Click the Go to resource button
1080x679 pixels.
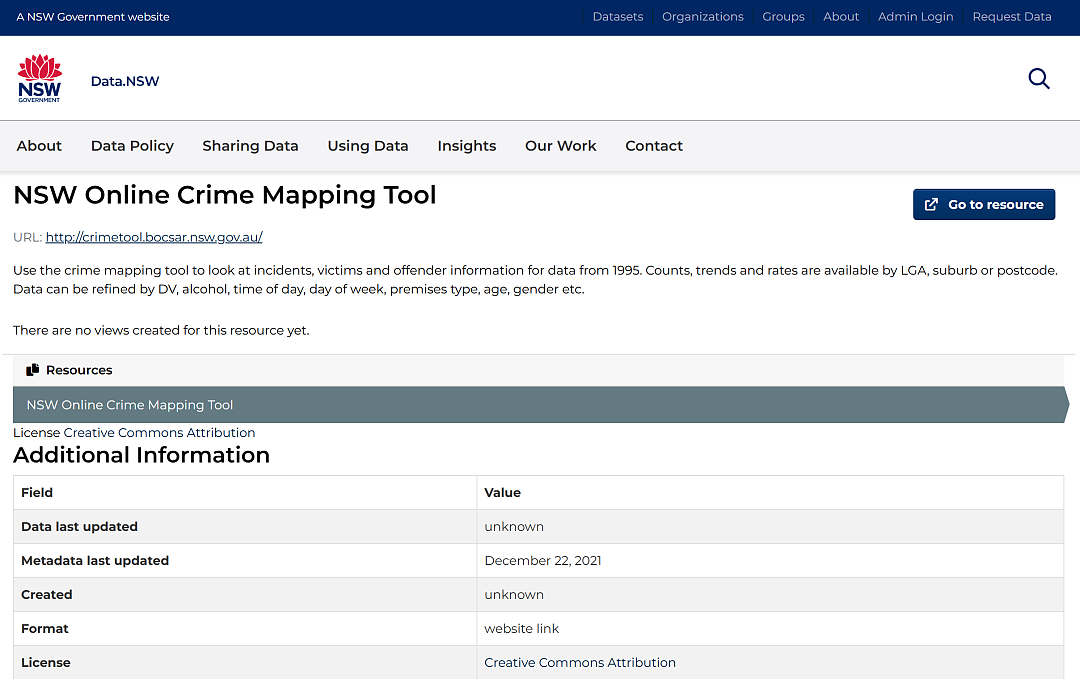984,205
